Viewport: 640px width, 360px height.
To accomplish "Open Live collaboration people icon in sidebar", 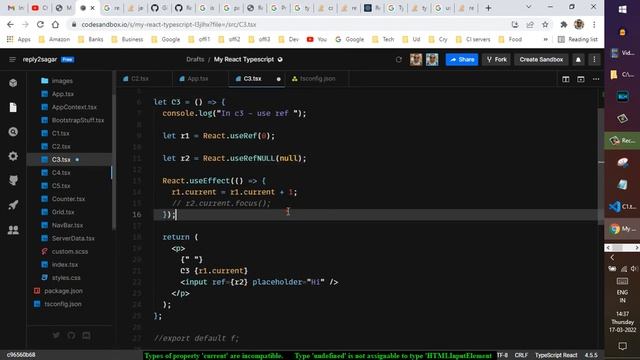I will pos(13,230).
